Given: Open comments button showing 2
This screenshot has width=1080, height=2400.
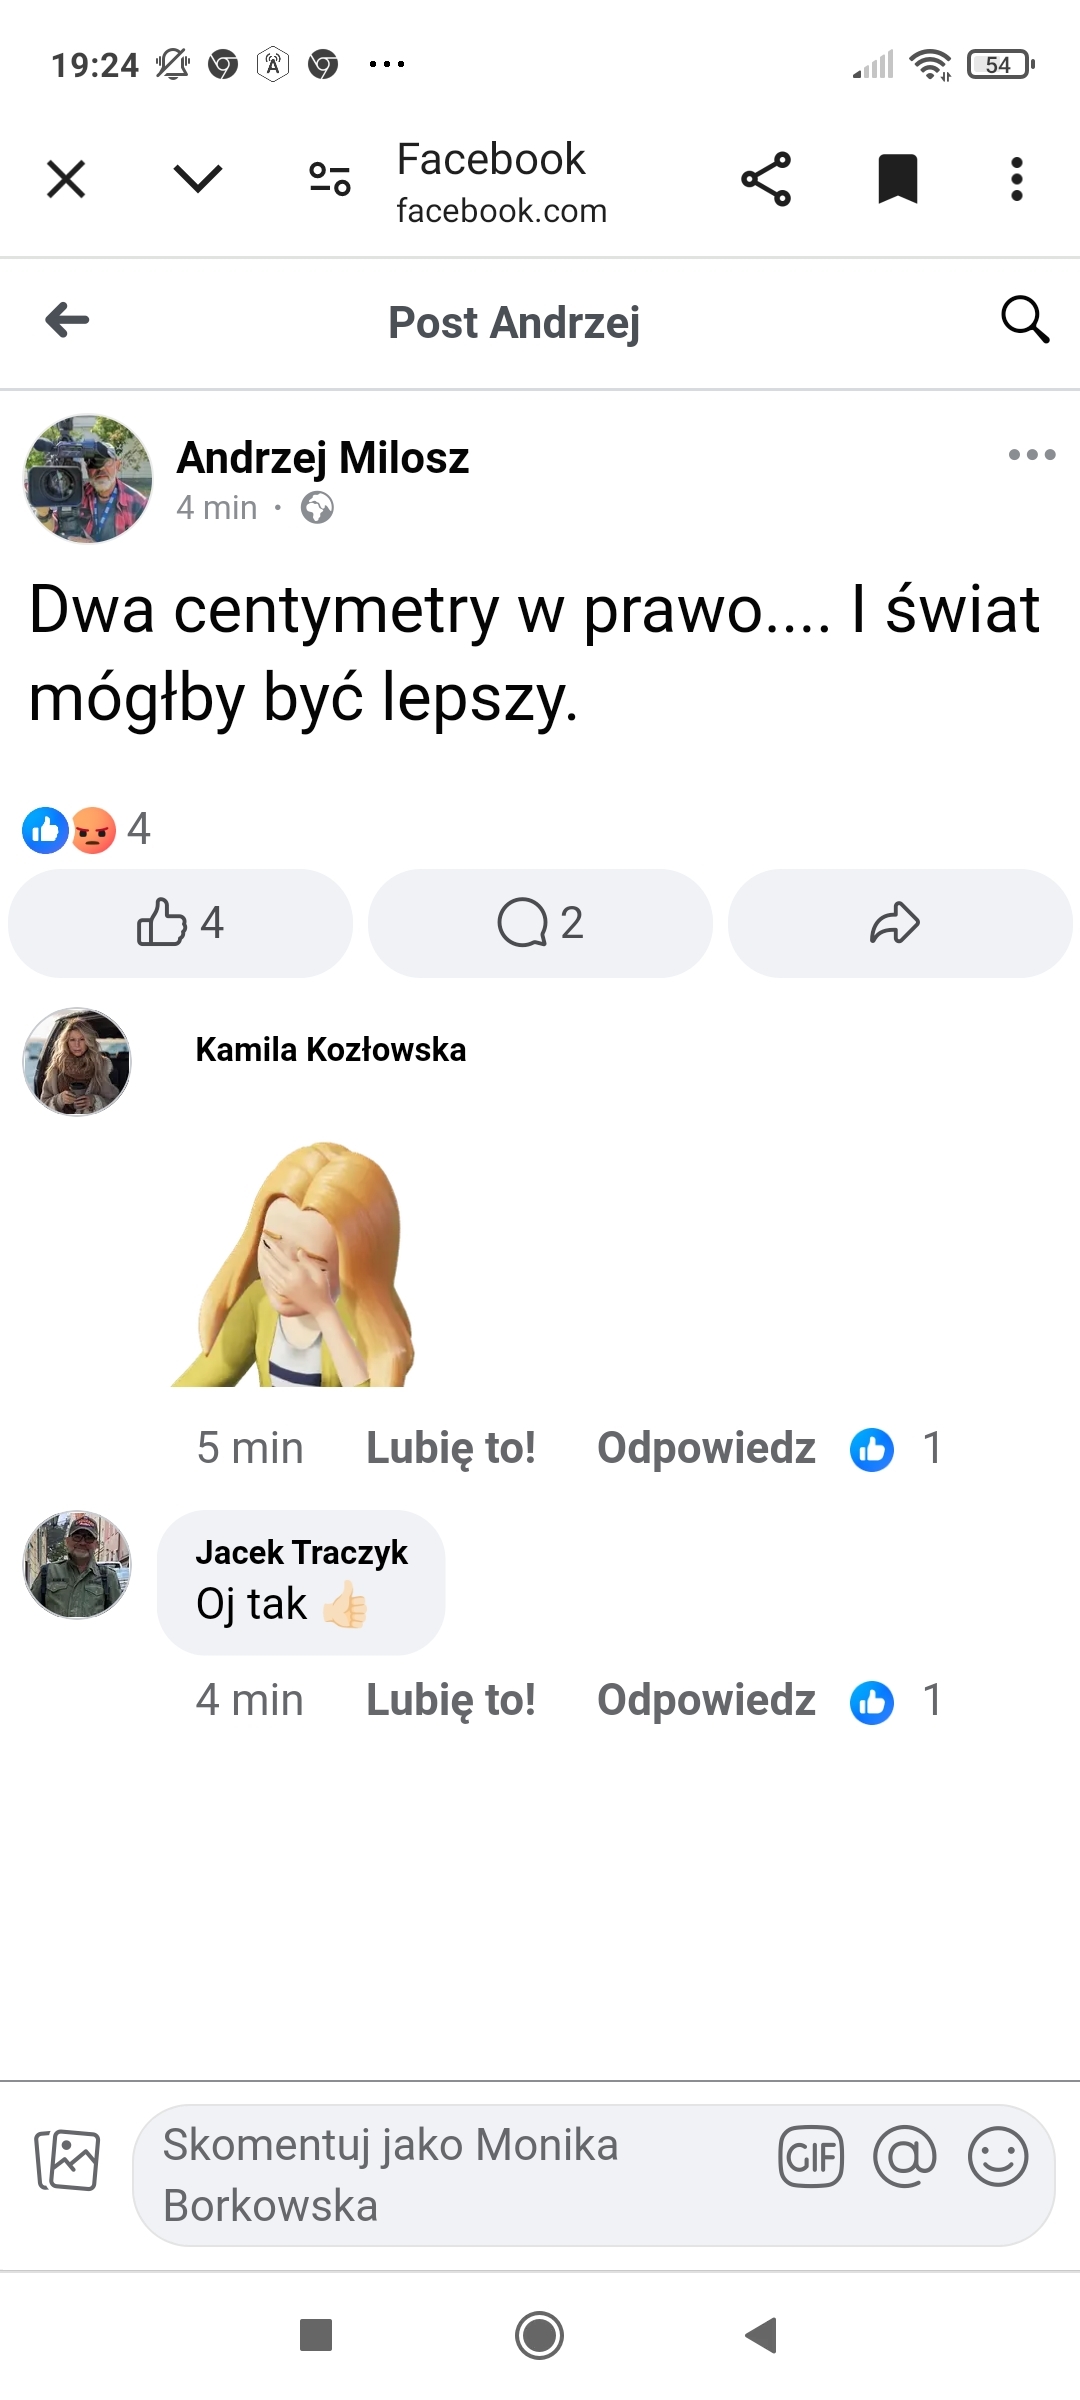Looking at the screenshot, I should 540,923.
